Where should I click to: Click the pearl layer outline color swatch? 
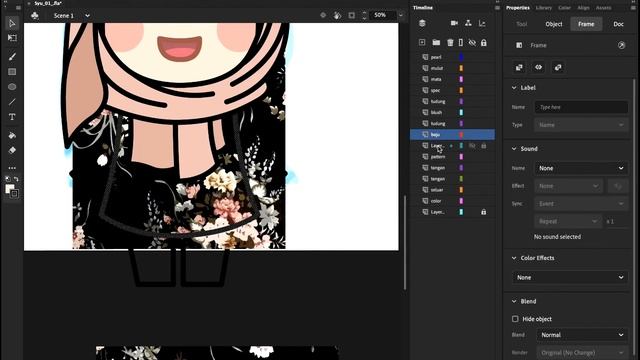point(461,57)
